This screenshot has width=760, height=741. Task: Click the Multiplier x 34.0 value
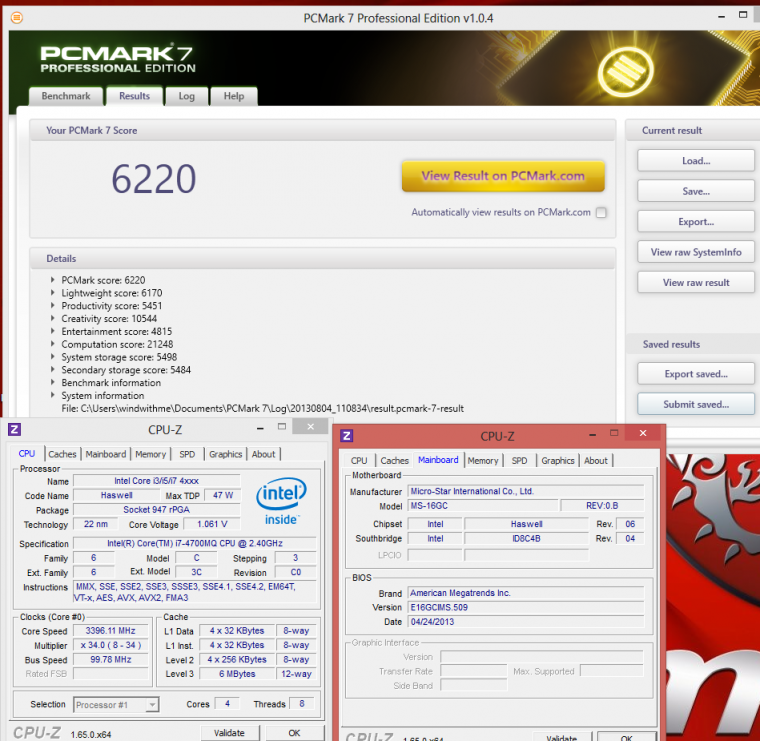point(111,645)
